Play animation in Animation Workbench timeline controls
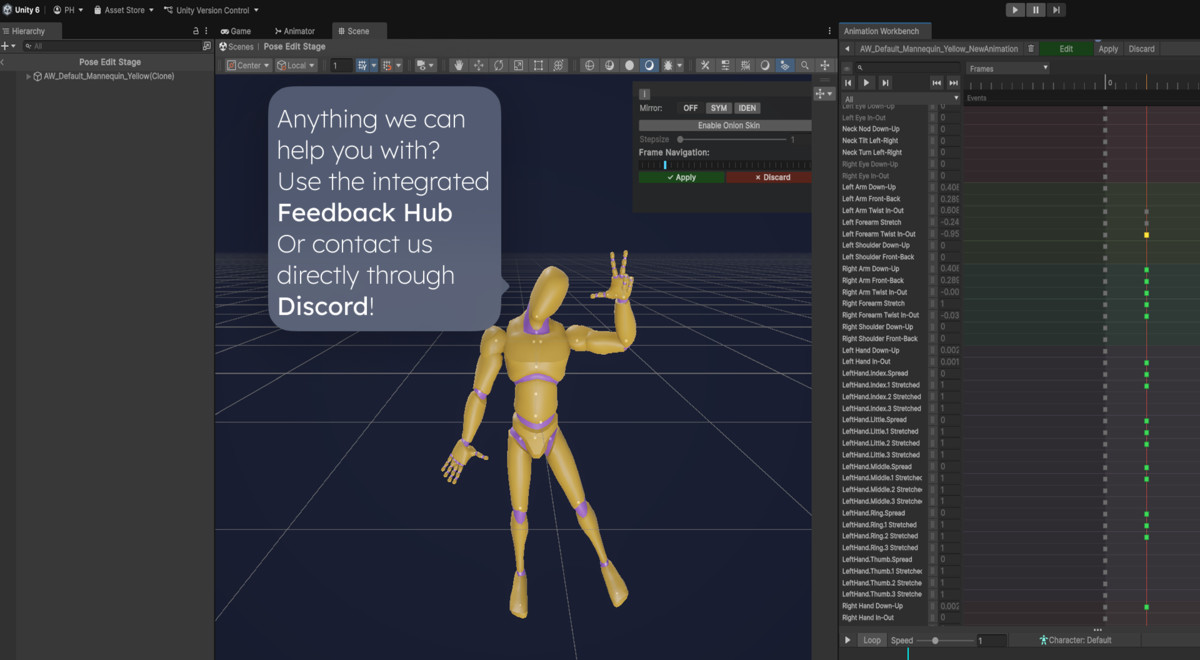The image size is (1200, 660). [866, 83]
